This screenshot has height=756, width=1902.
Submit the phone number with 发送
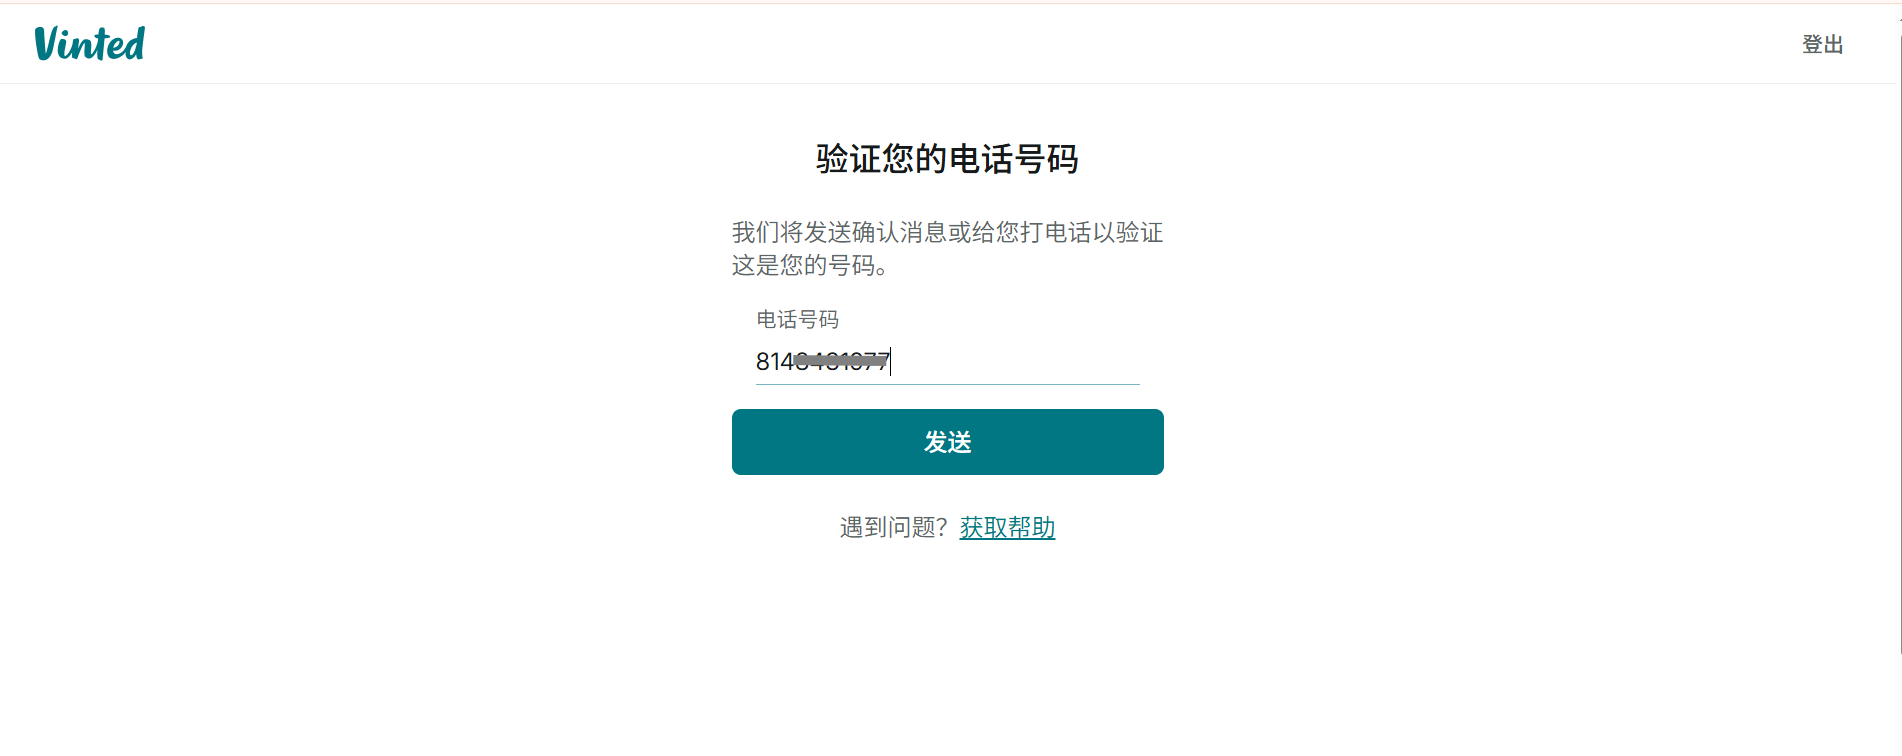point(947,442)
